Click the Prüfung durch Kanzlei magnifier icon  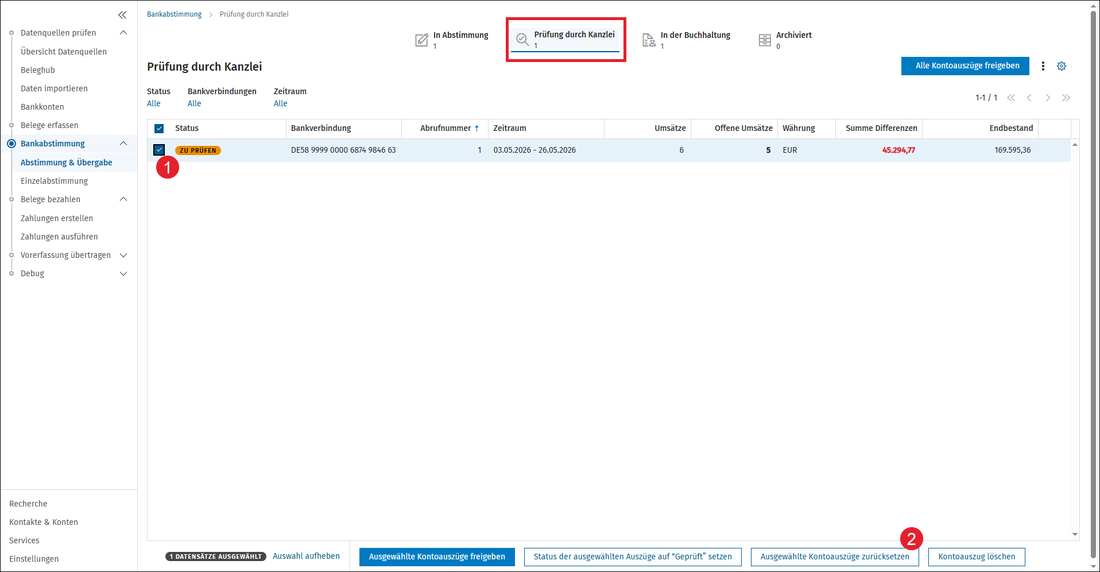(522, 39)
